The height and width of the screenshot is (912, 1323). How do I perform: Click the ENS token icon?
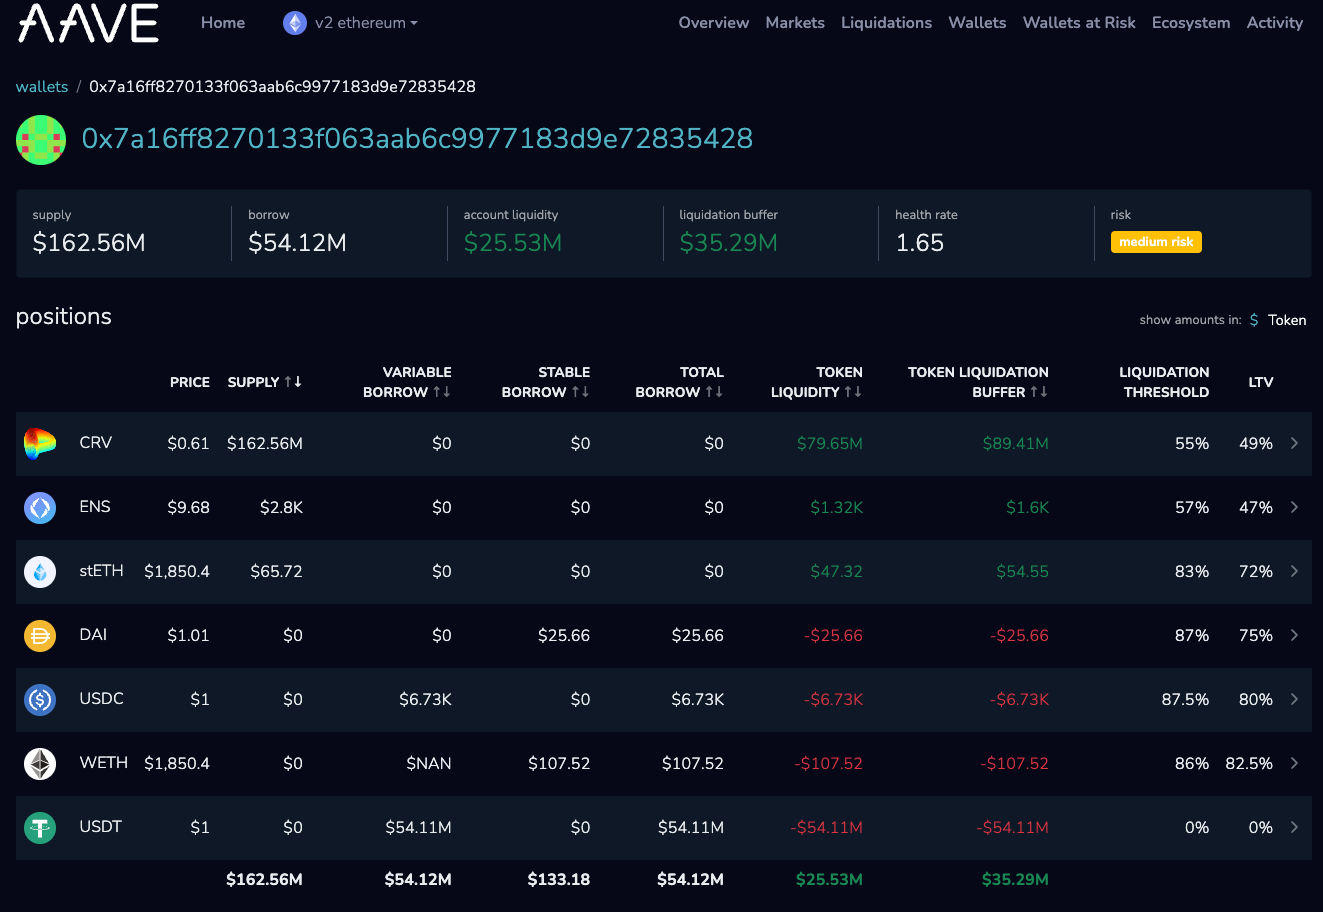click(40, 507)
